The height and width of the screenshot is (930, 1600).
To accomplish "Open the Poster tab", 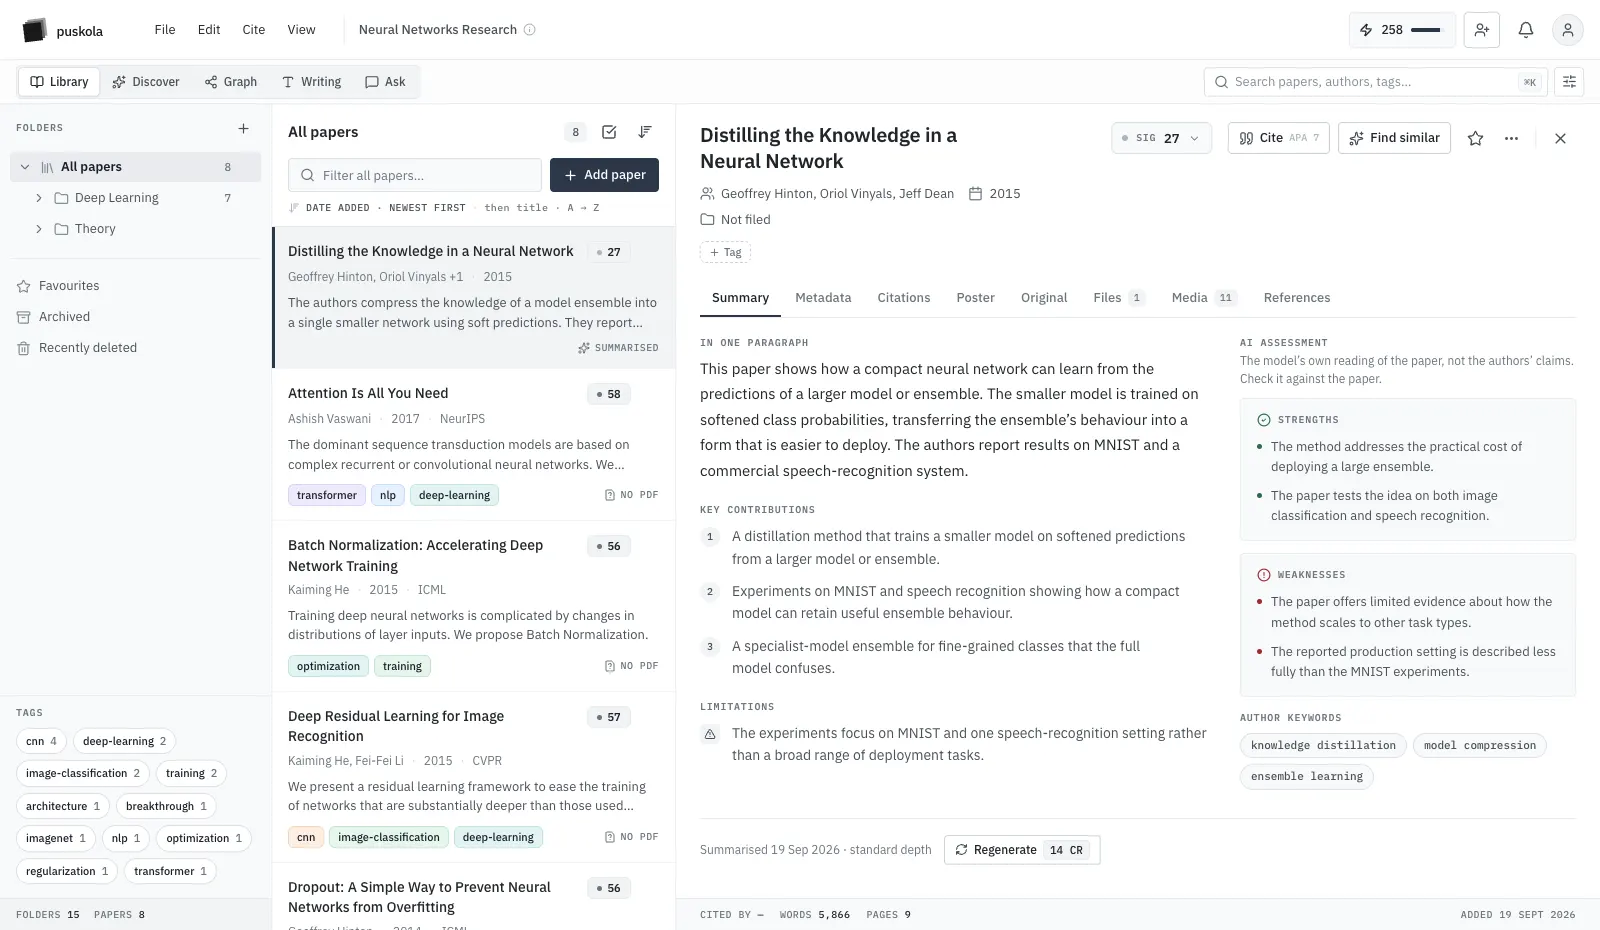I will [x=975, y=298].
